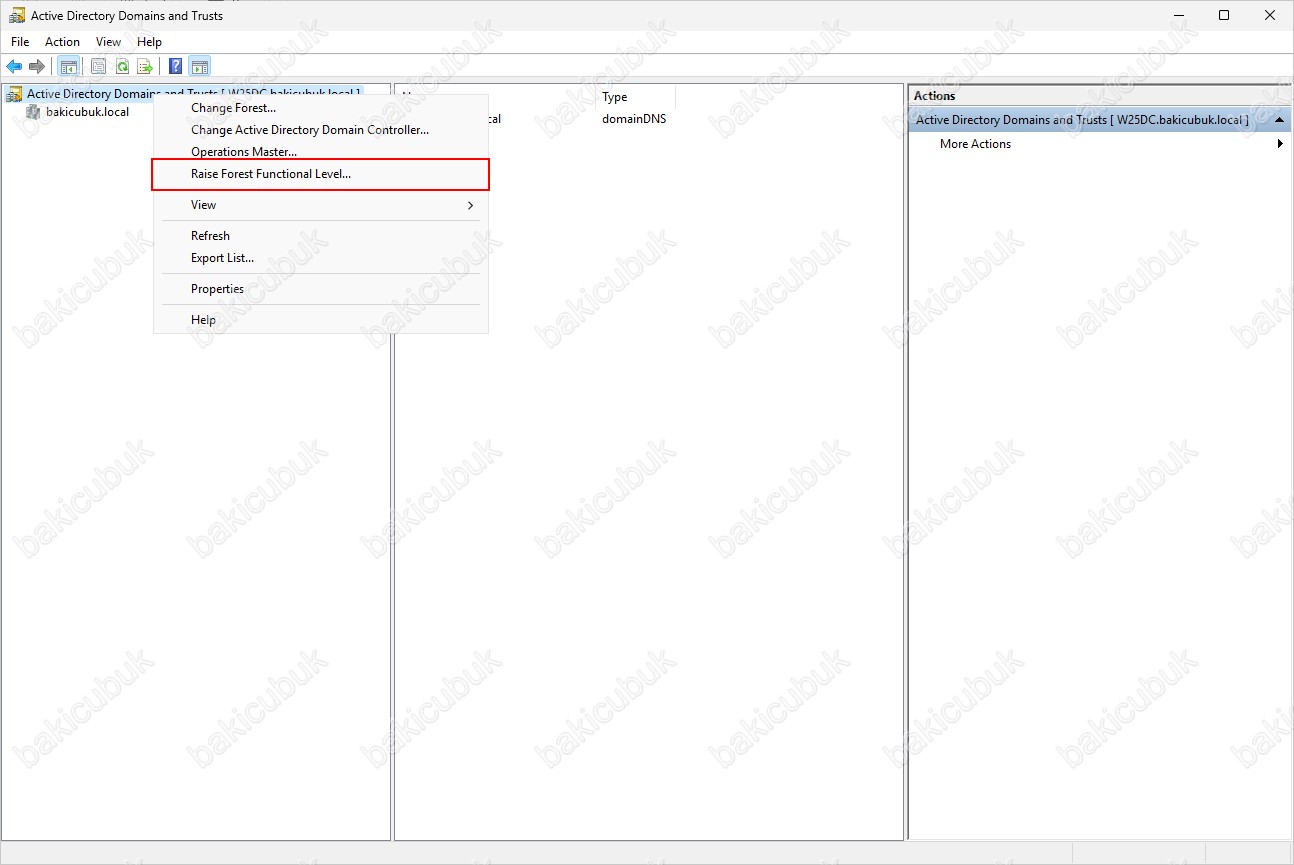Viewport: 1294px width, 865px height.
Task: Click Actions header Active Directory Domains and Trusts [W25DC.bakicubuk.local]
Action: click(1083, 120)
